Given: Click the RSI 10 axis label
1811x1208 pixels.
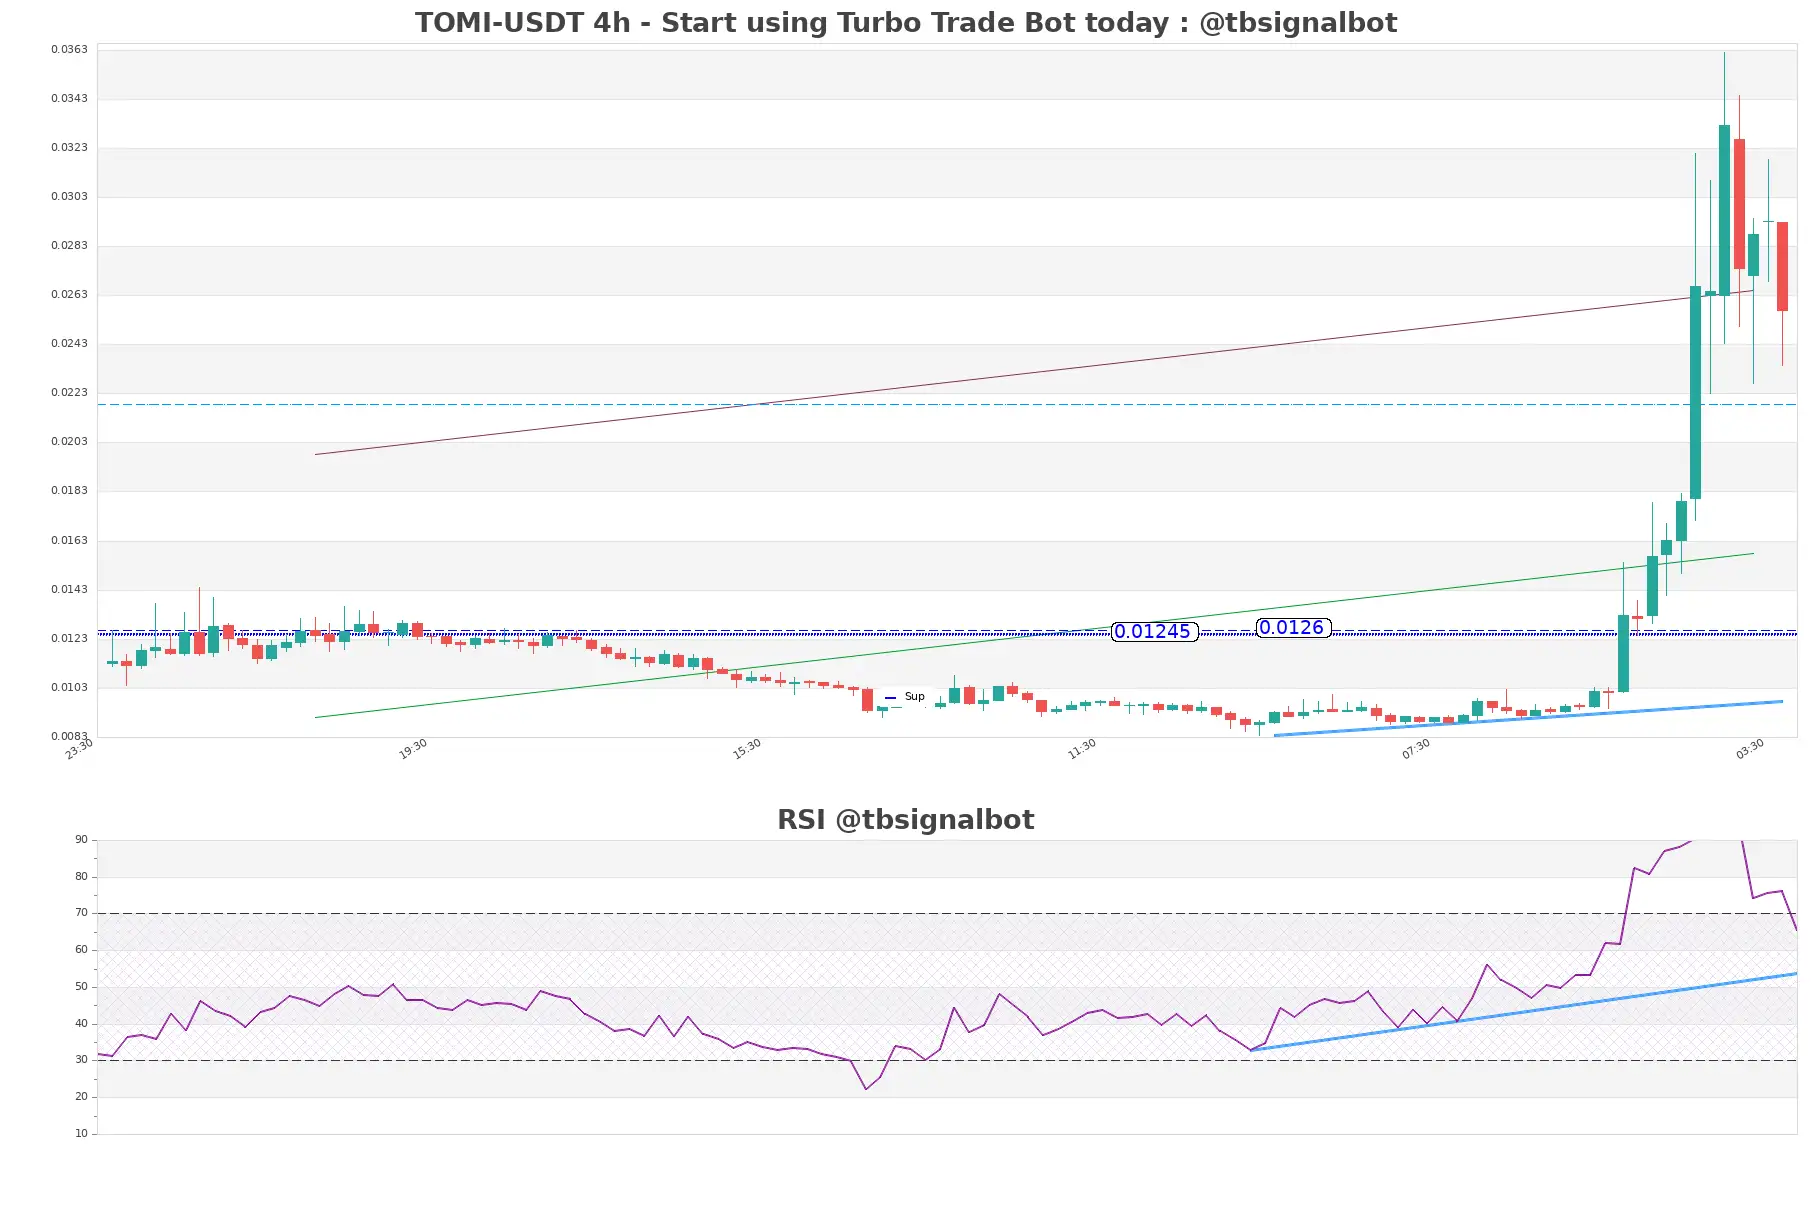Looking at the screenshot, I should click(x=81, y=1133).
